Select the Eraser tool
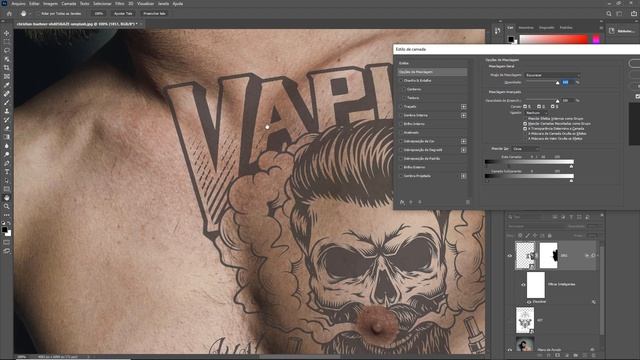The height and width of the screenshot is (360, 640). pyautogui.click(x=7, y=128)
